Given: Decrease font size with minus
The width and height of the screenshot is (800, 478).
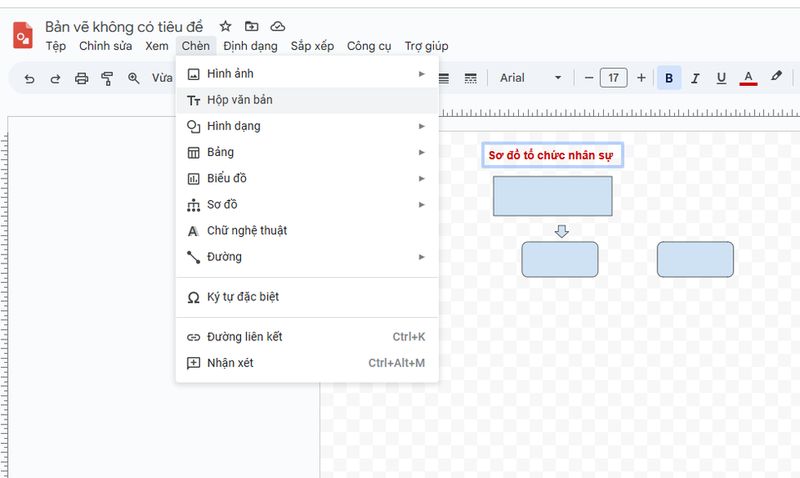Looking at the screenshot, I should [x=589, y=78].
